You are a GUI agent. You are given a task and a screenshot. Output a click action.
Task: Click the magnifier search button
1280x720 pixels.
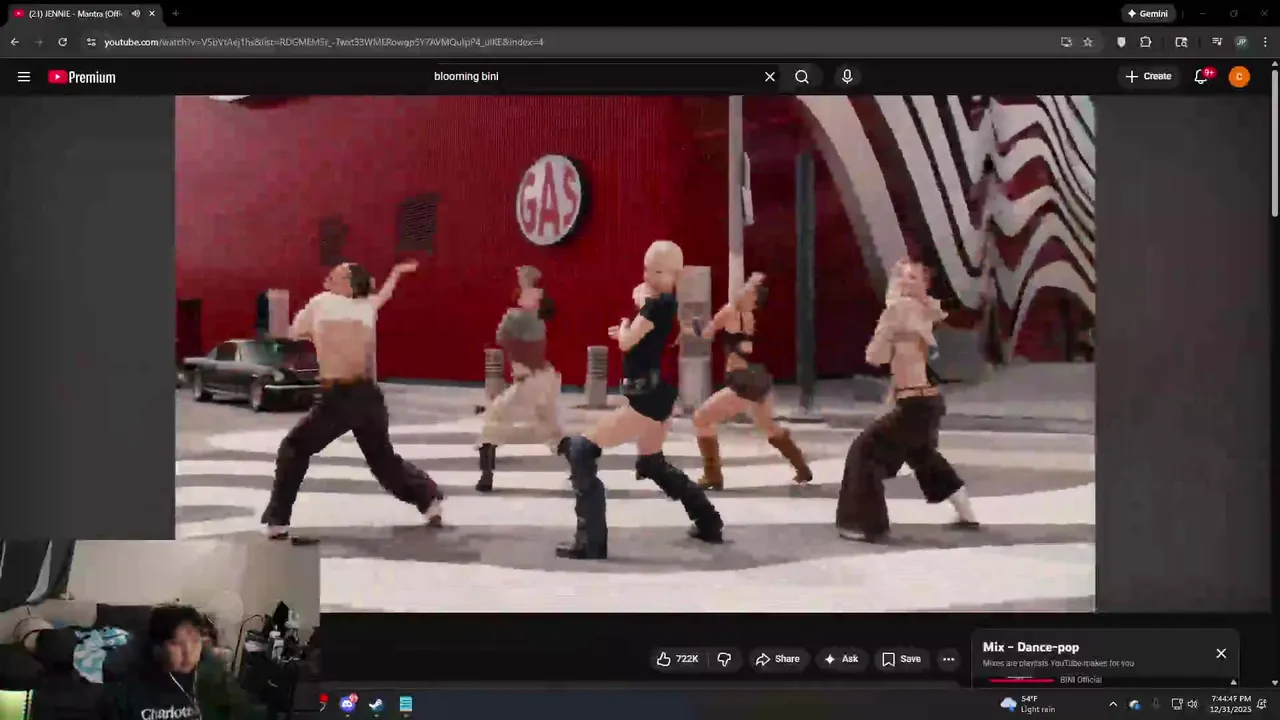click(802, 77)
